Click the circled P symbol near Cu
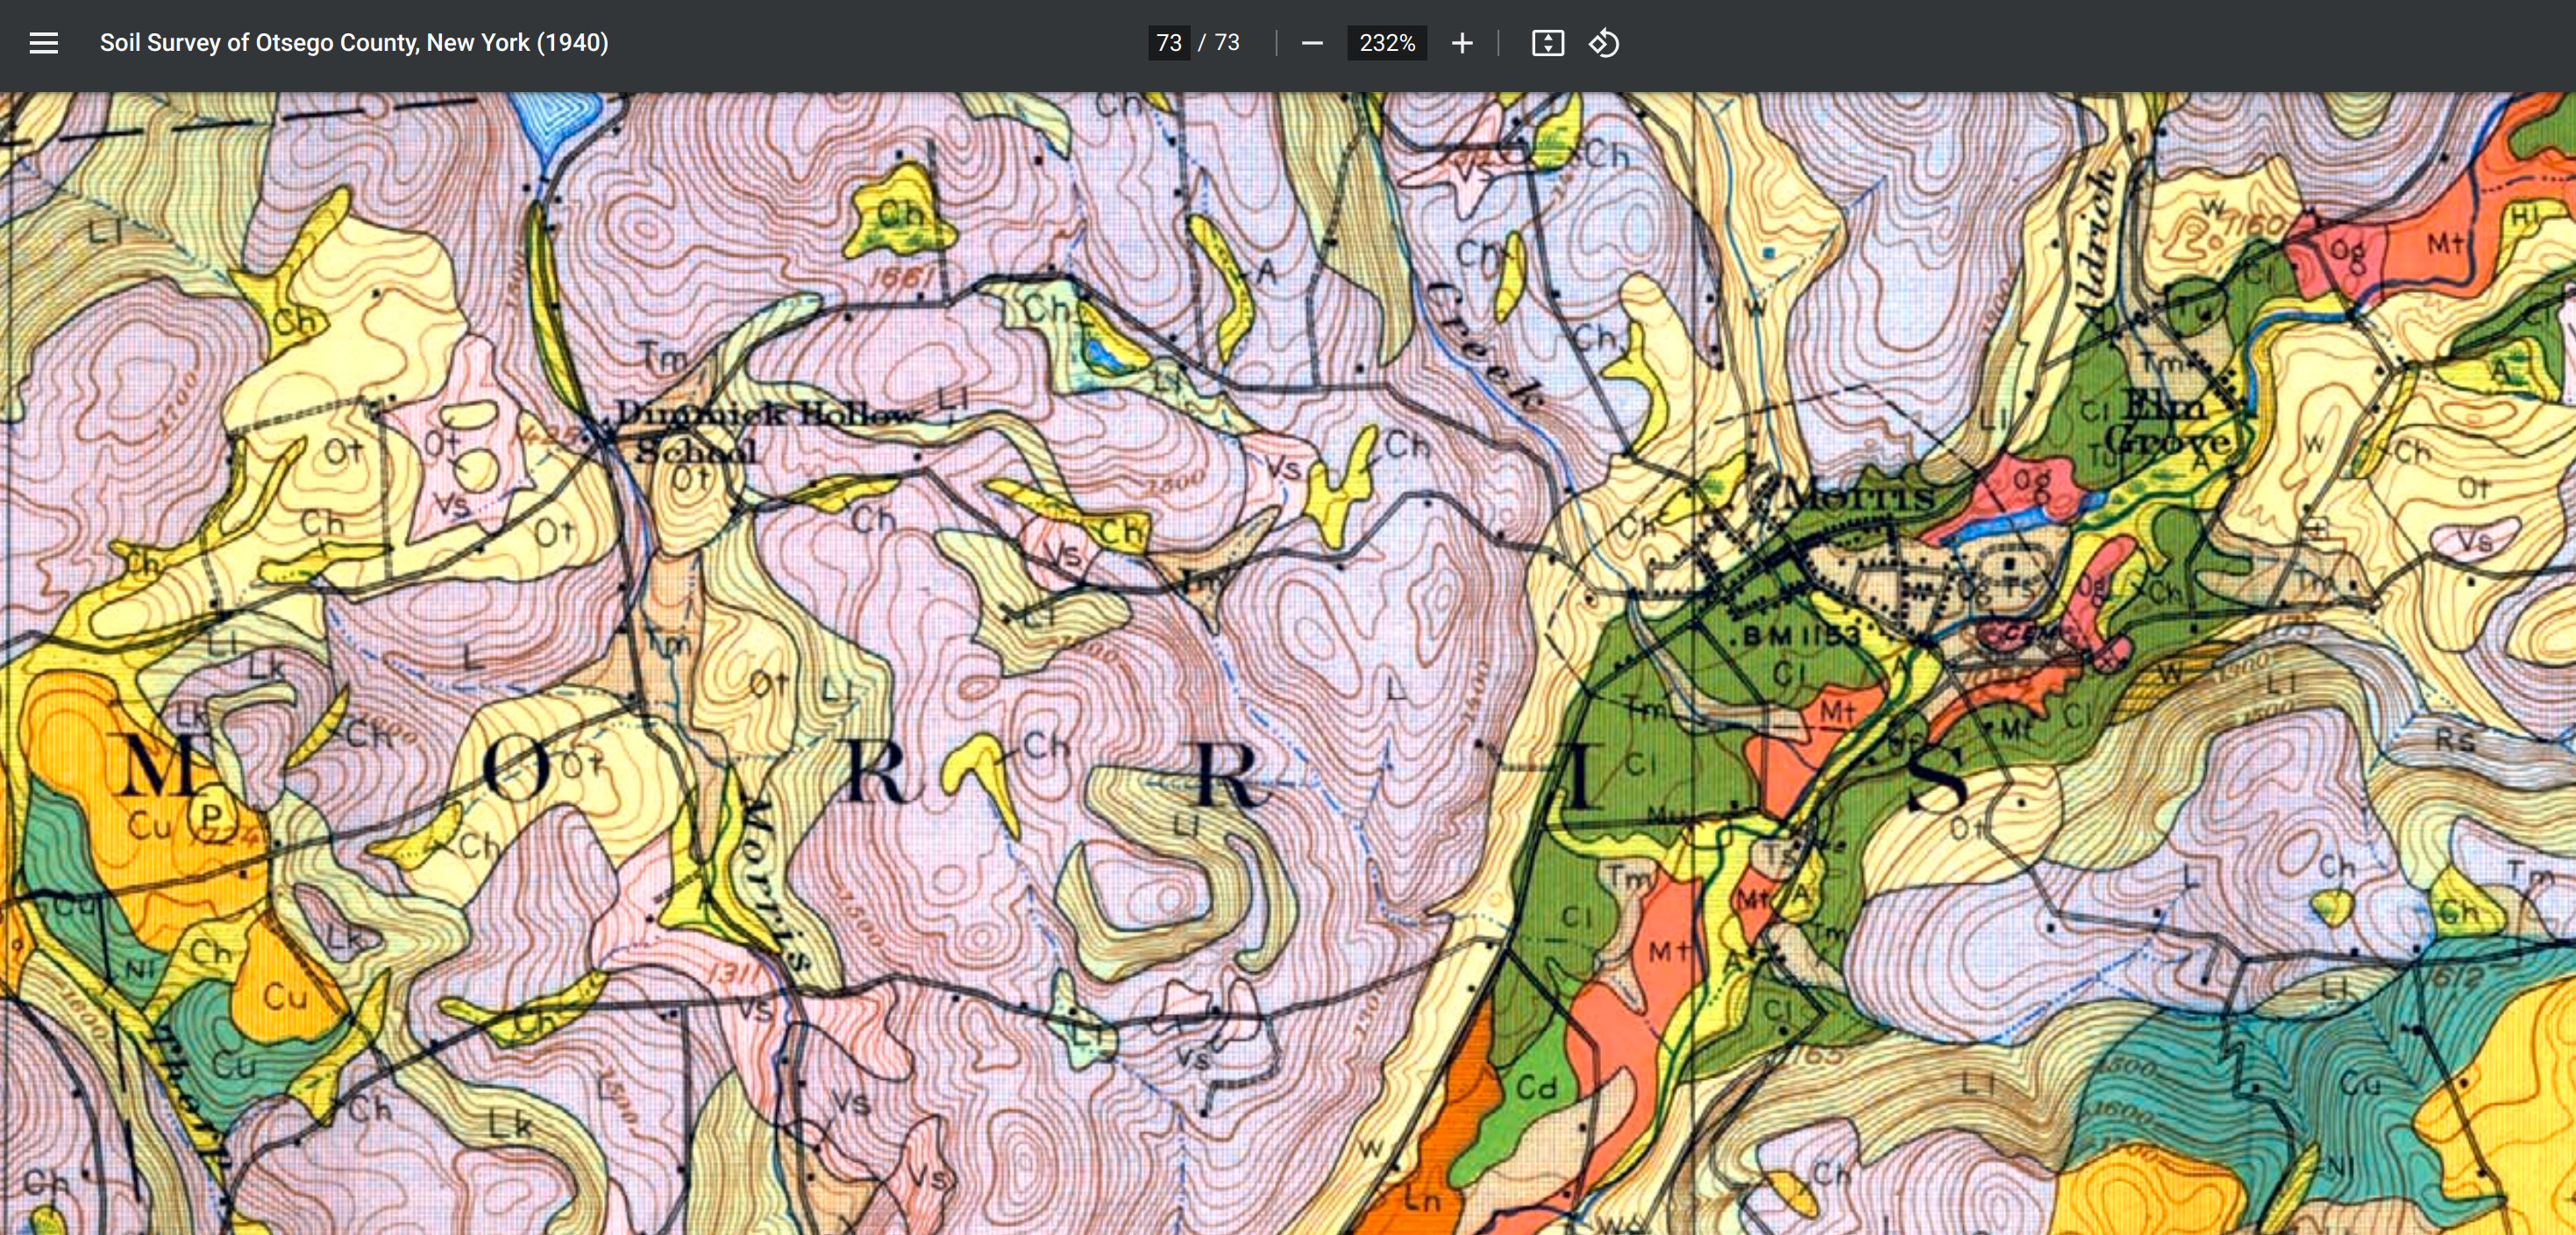2576x1235 pixels. [x=211, y=816]
